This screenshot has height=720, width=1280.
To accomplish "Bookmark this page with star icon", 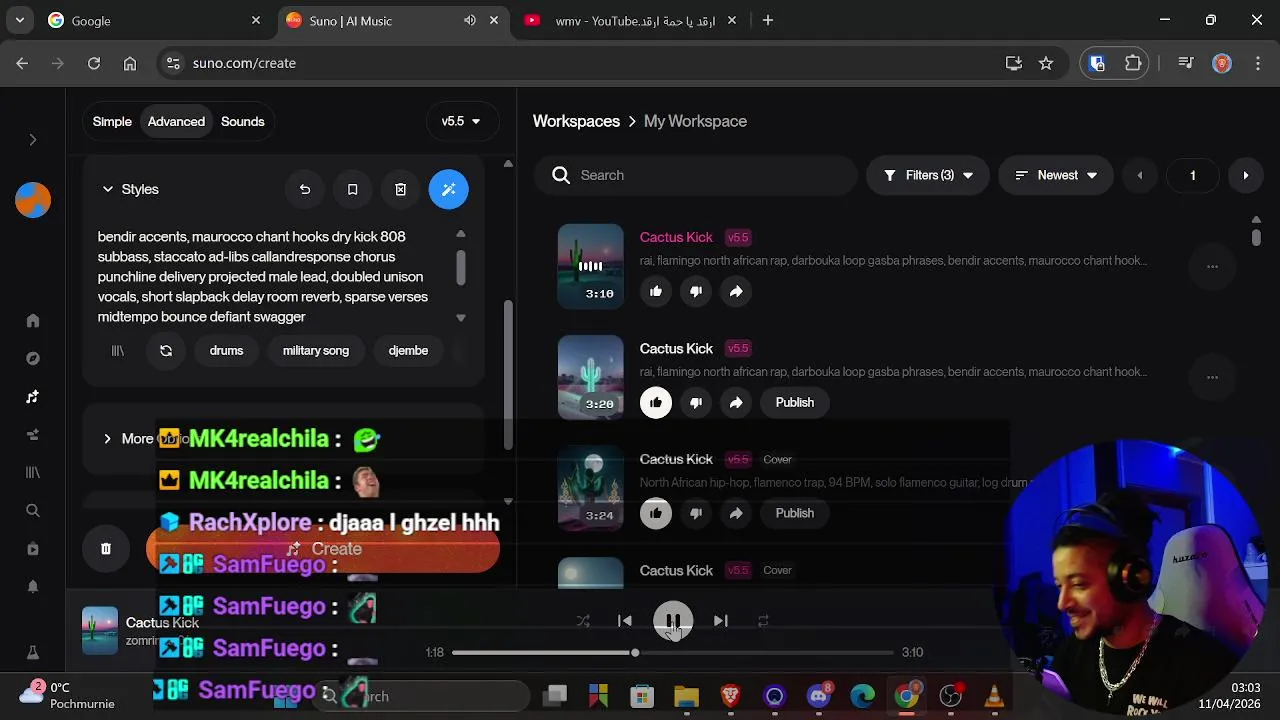I will [1046, 63].
